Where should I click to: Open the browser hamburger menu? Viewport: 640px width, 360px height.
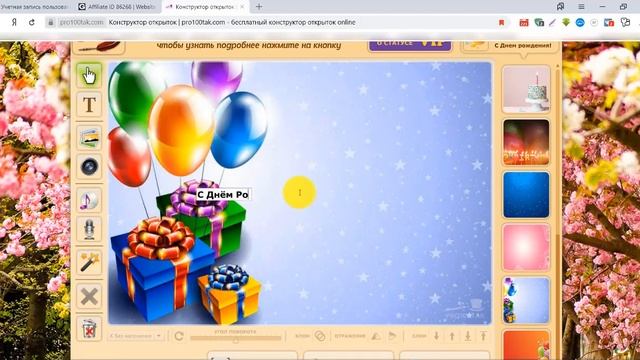tap(581, 7)
